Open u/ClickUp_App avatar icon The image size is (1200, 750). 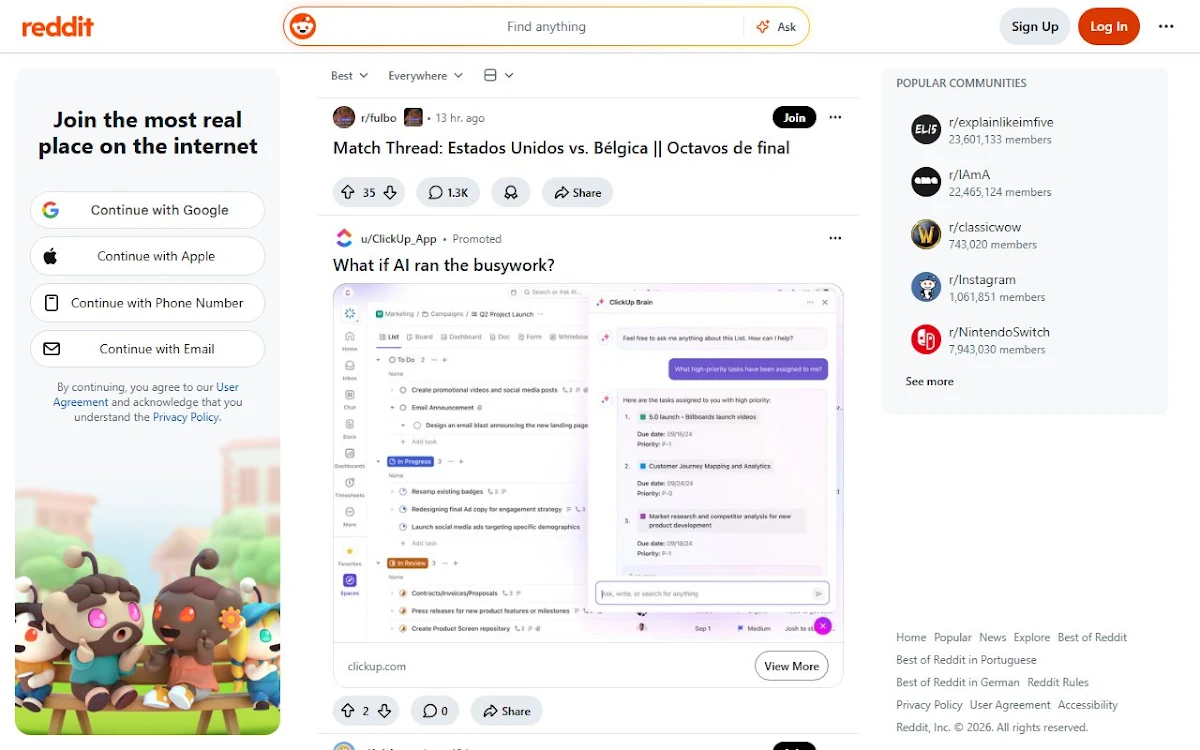(344, 238)
